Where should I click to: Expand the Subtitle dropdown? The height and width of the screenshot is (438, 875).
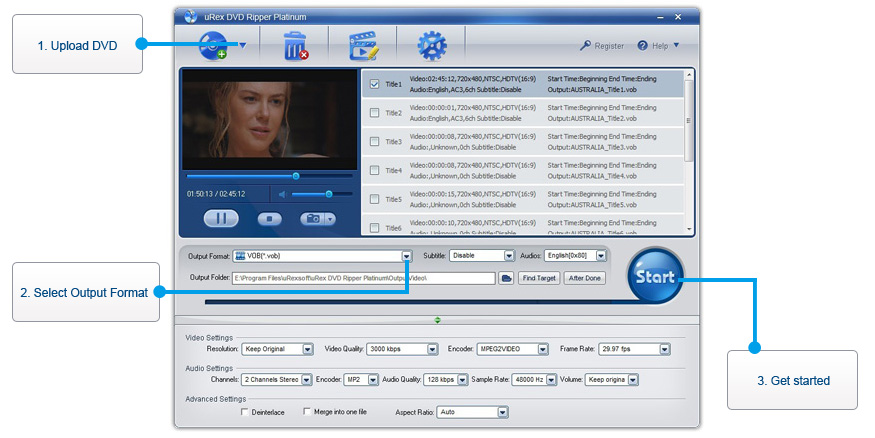(509, 256)
